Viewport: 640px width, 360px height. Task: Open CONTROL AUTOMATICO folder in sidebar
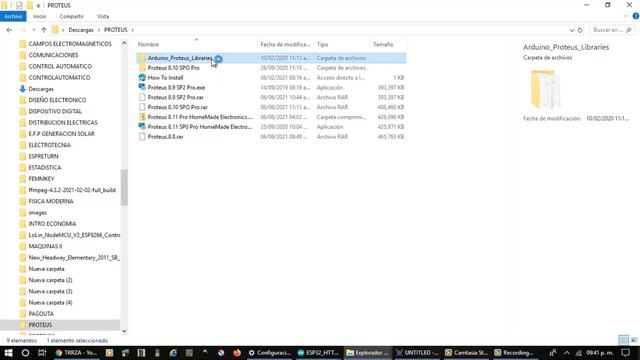coord(60,66)
